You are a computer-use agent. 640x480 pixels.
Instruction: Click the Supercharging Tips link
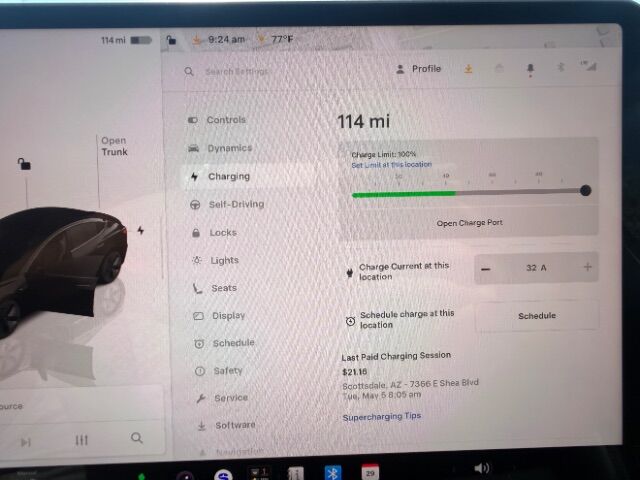click(x=382, y=417)
